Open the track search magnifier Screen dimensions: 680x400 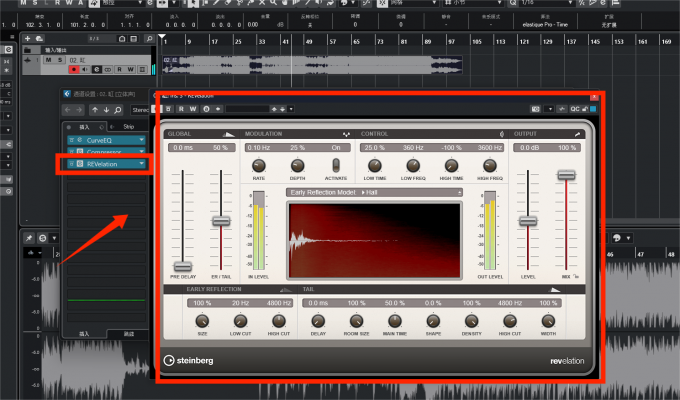[149, 39]
